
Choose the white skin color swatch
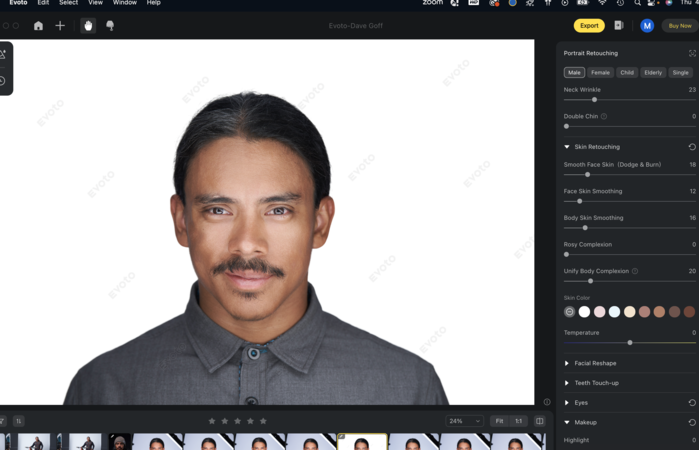click(x=585, y=312)
